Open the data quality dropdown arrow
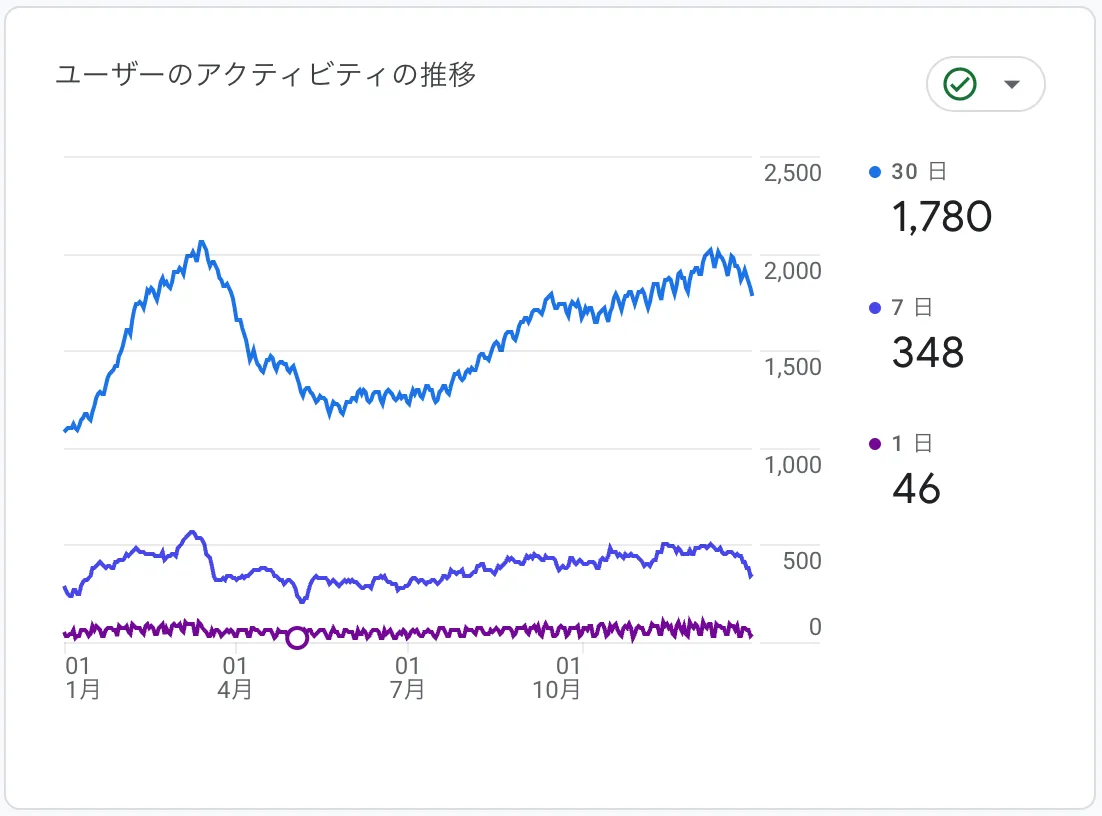 1010,84
